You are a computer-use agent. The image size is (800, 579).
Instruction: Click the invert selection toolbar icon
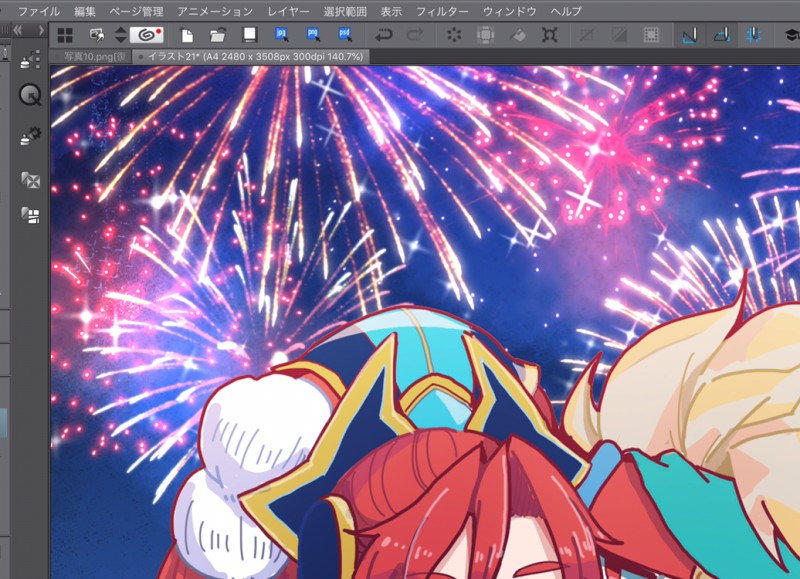[619, 35]
